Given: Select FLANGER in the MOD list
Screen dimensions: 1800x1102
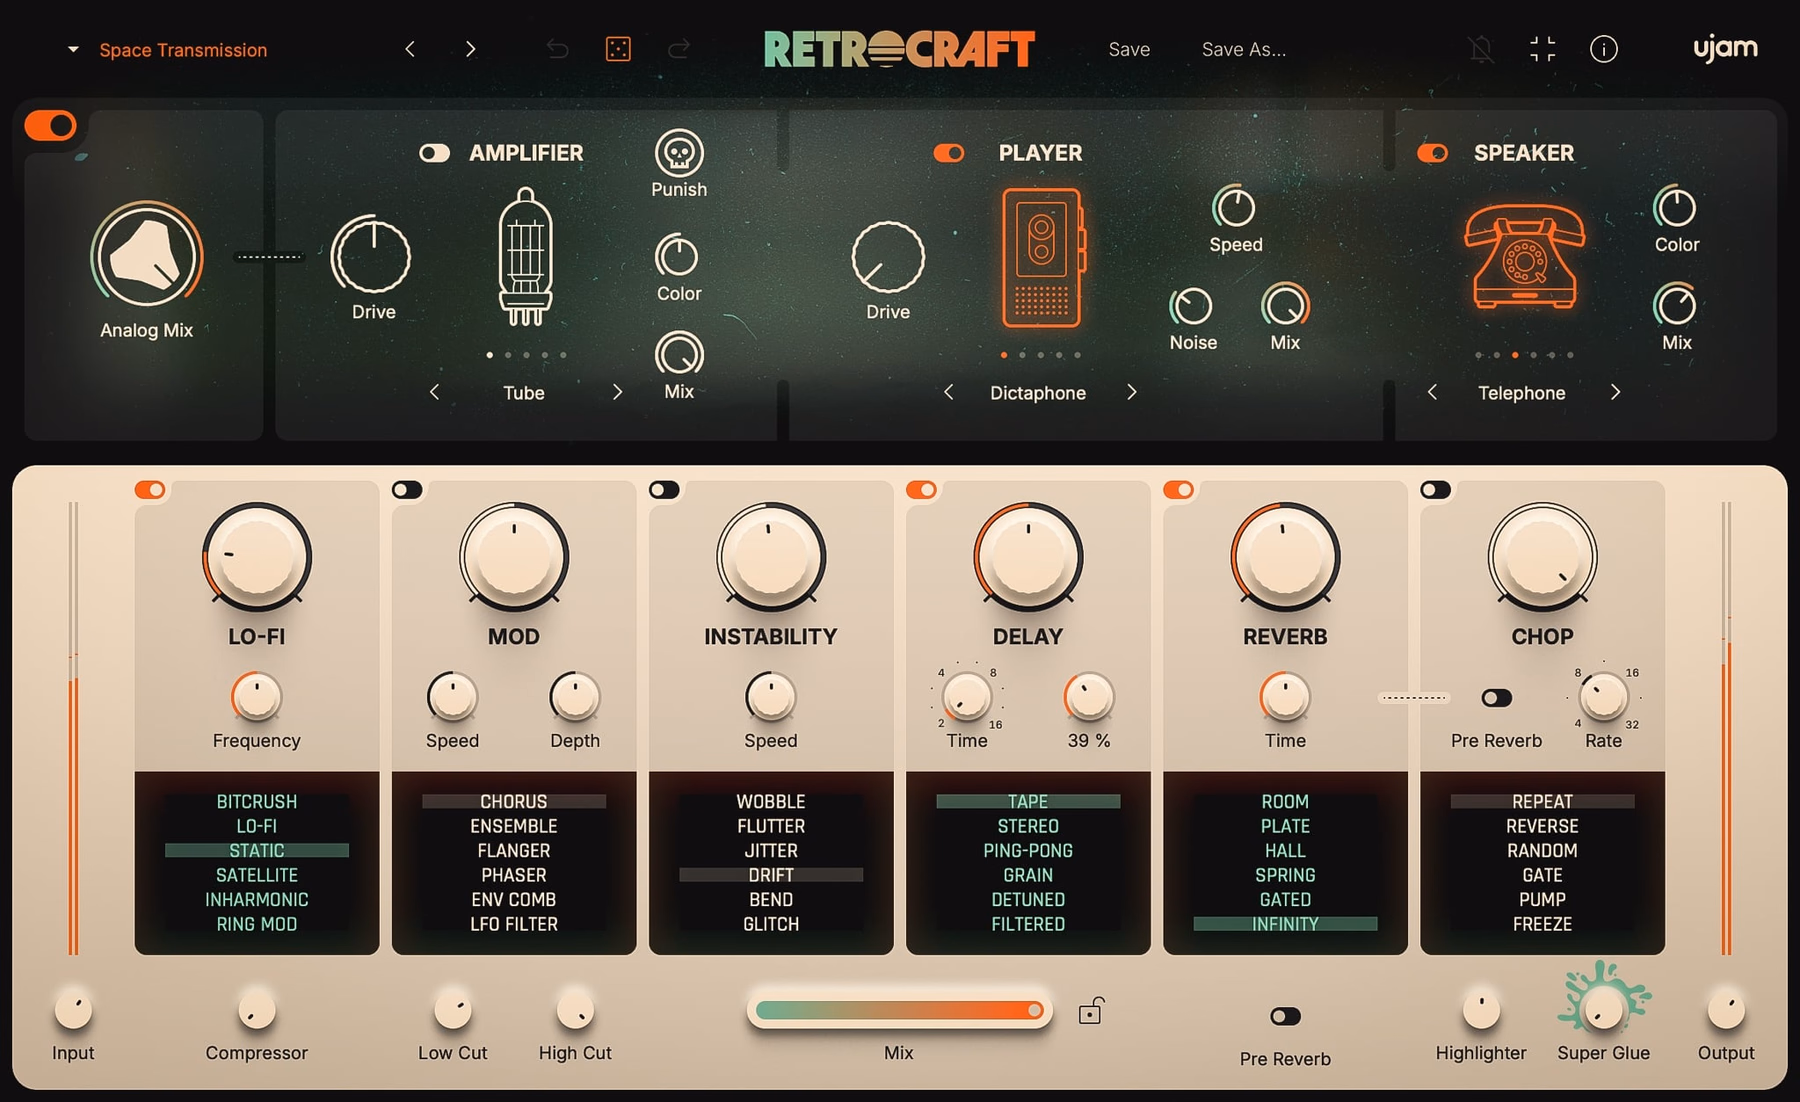Looking at the screenshot, I should pos(514,851).
